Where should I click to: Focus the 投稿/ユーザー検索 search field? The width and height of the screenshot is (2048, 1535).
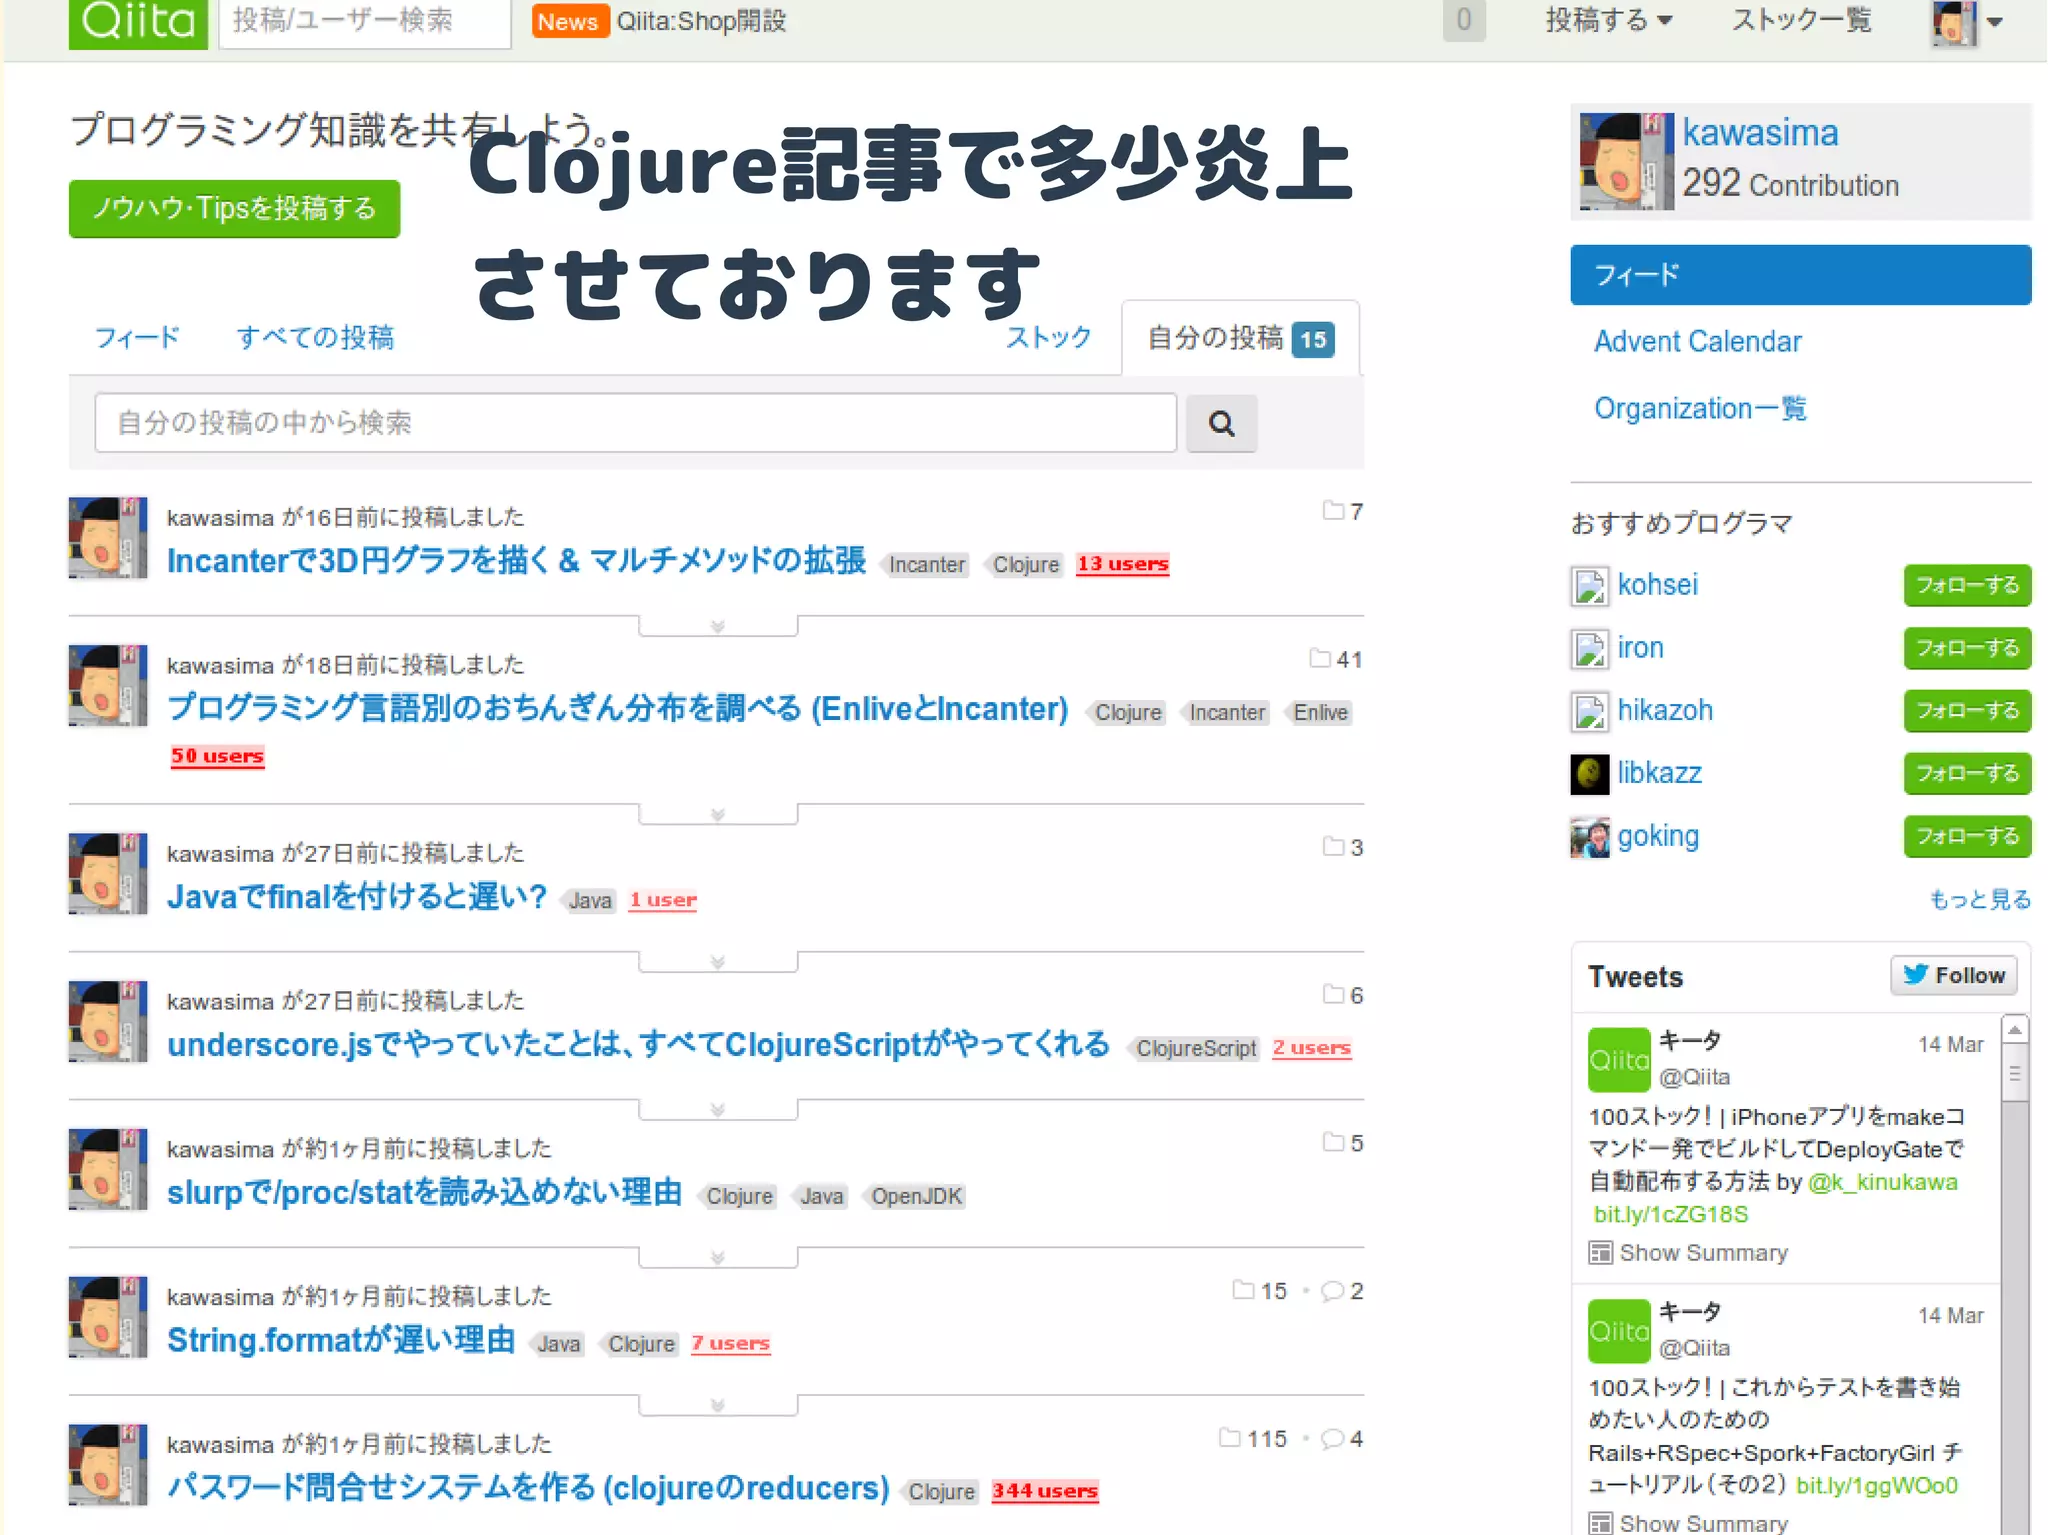pos(364,21)
